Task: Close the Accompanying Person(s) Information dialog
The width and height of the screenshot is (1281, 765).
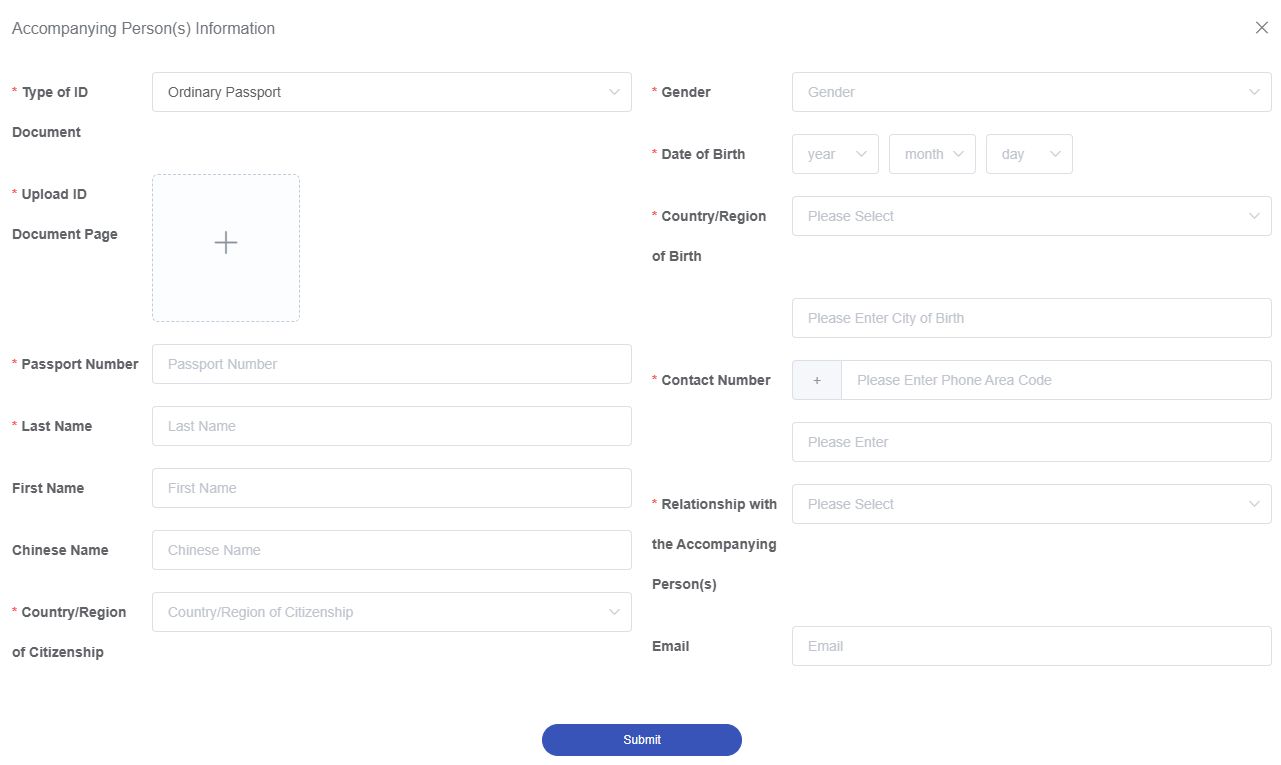Action: tap(1261, 28)
